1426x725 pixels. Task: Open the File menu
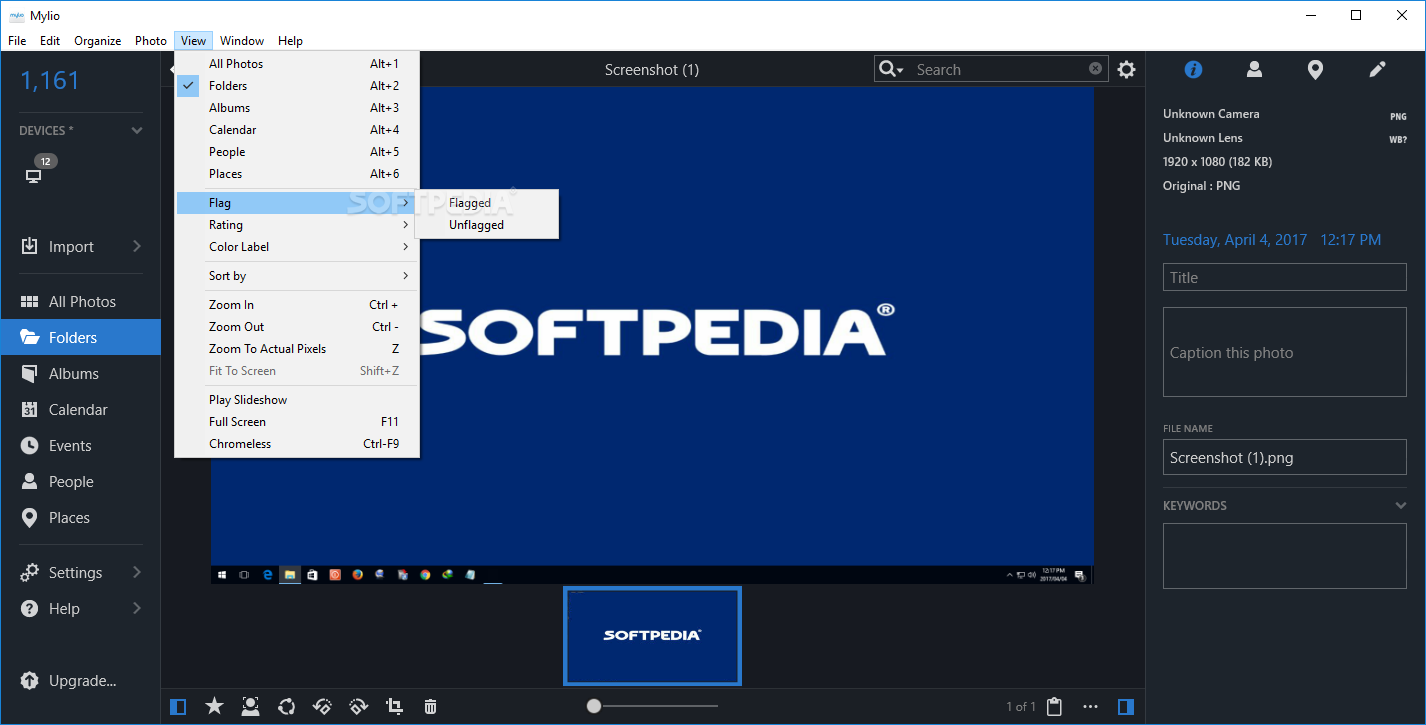pyautogui.click(x=17, y=41)
